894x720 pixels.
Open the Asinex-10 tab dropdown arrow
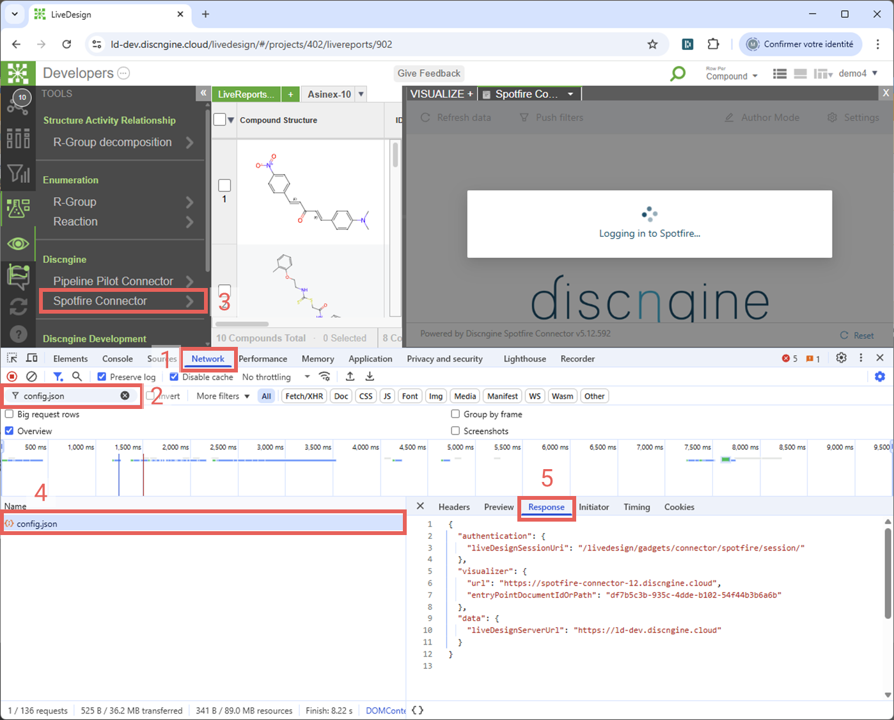pyautogui.click(x=361, y=94)
